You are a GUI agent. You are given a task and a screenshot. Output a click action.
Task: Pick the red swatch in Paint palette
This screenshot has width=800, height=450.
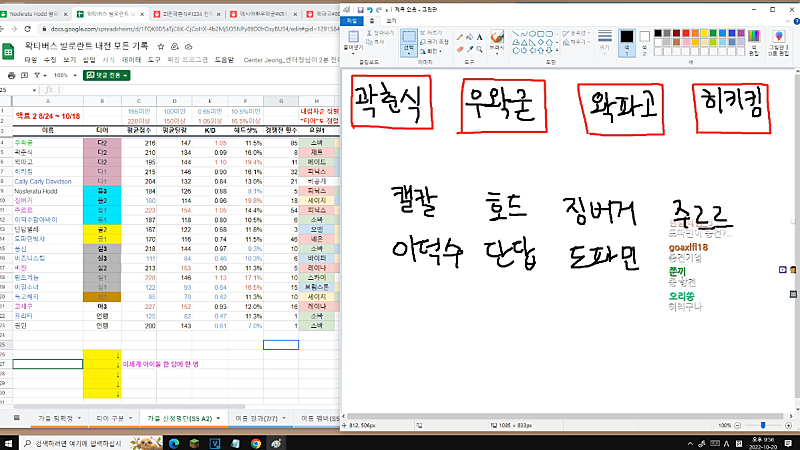click(x=693, y=32)
